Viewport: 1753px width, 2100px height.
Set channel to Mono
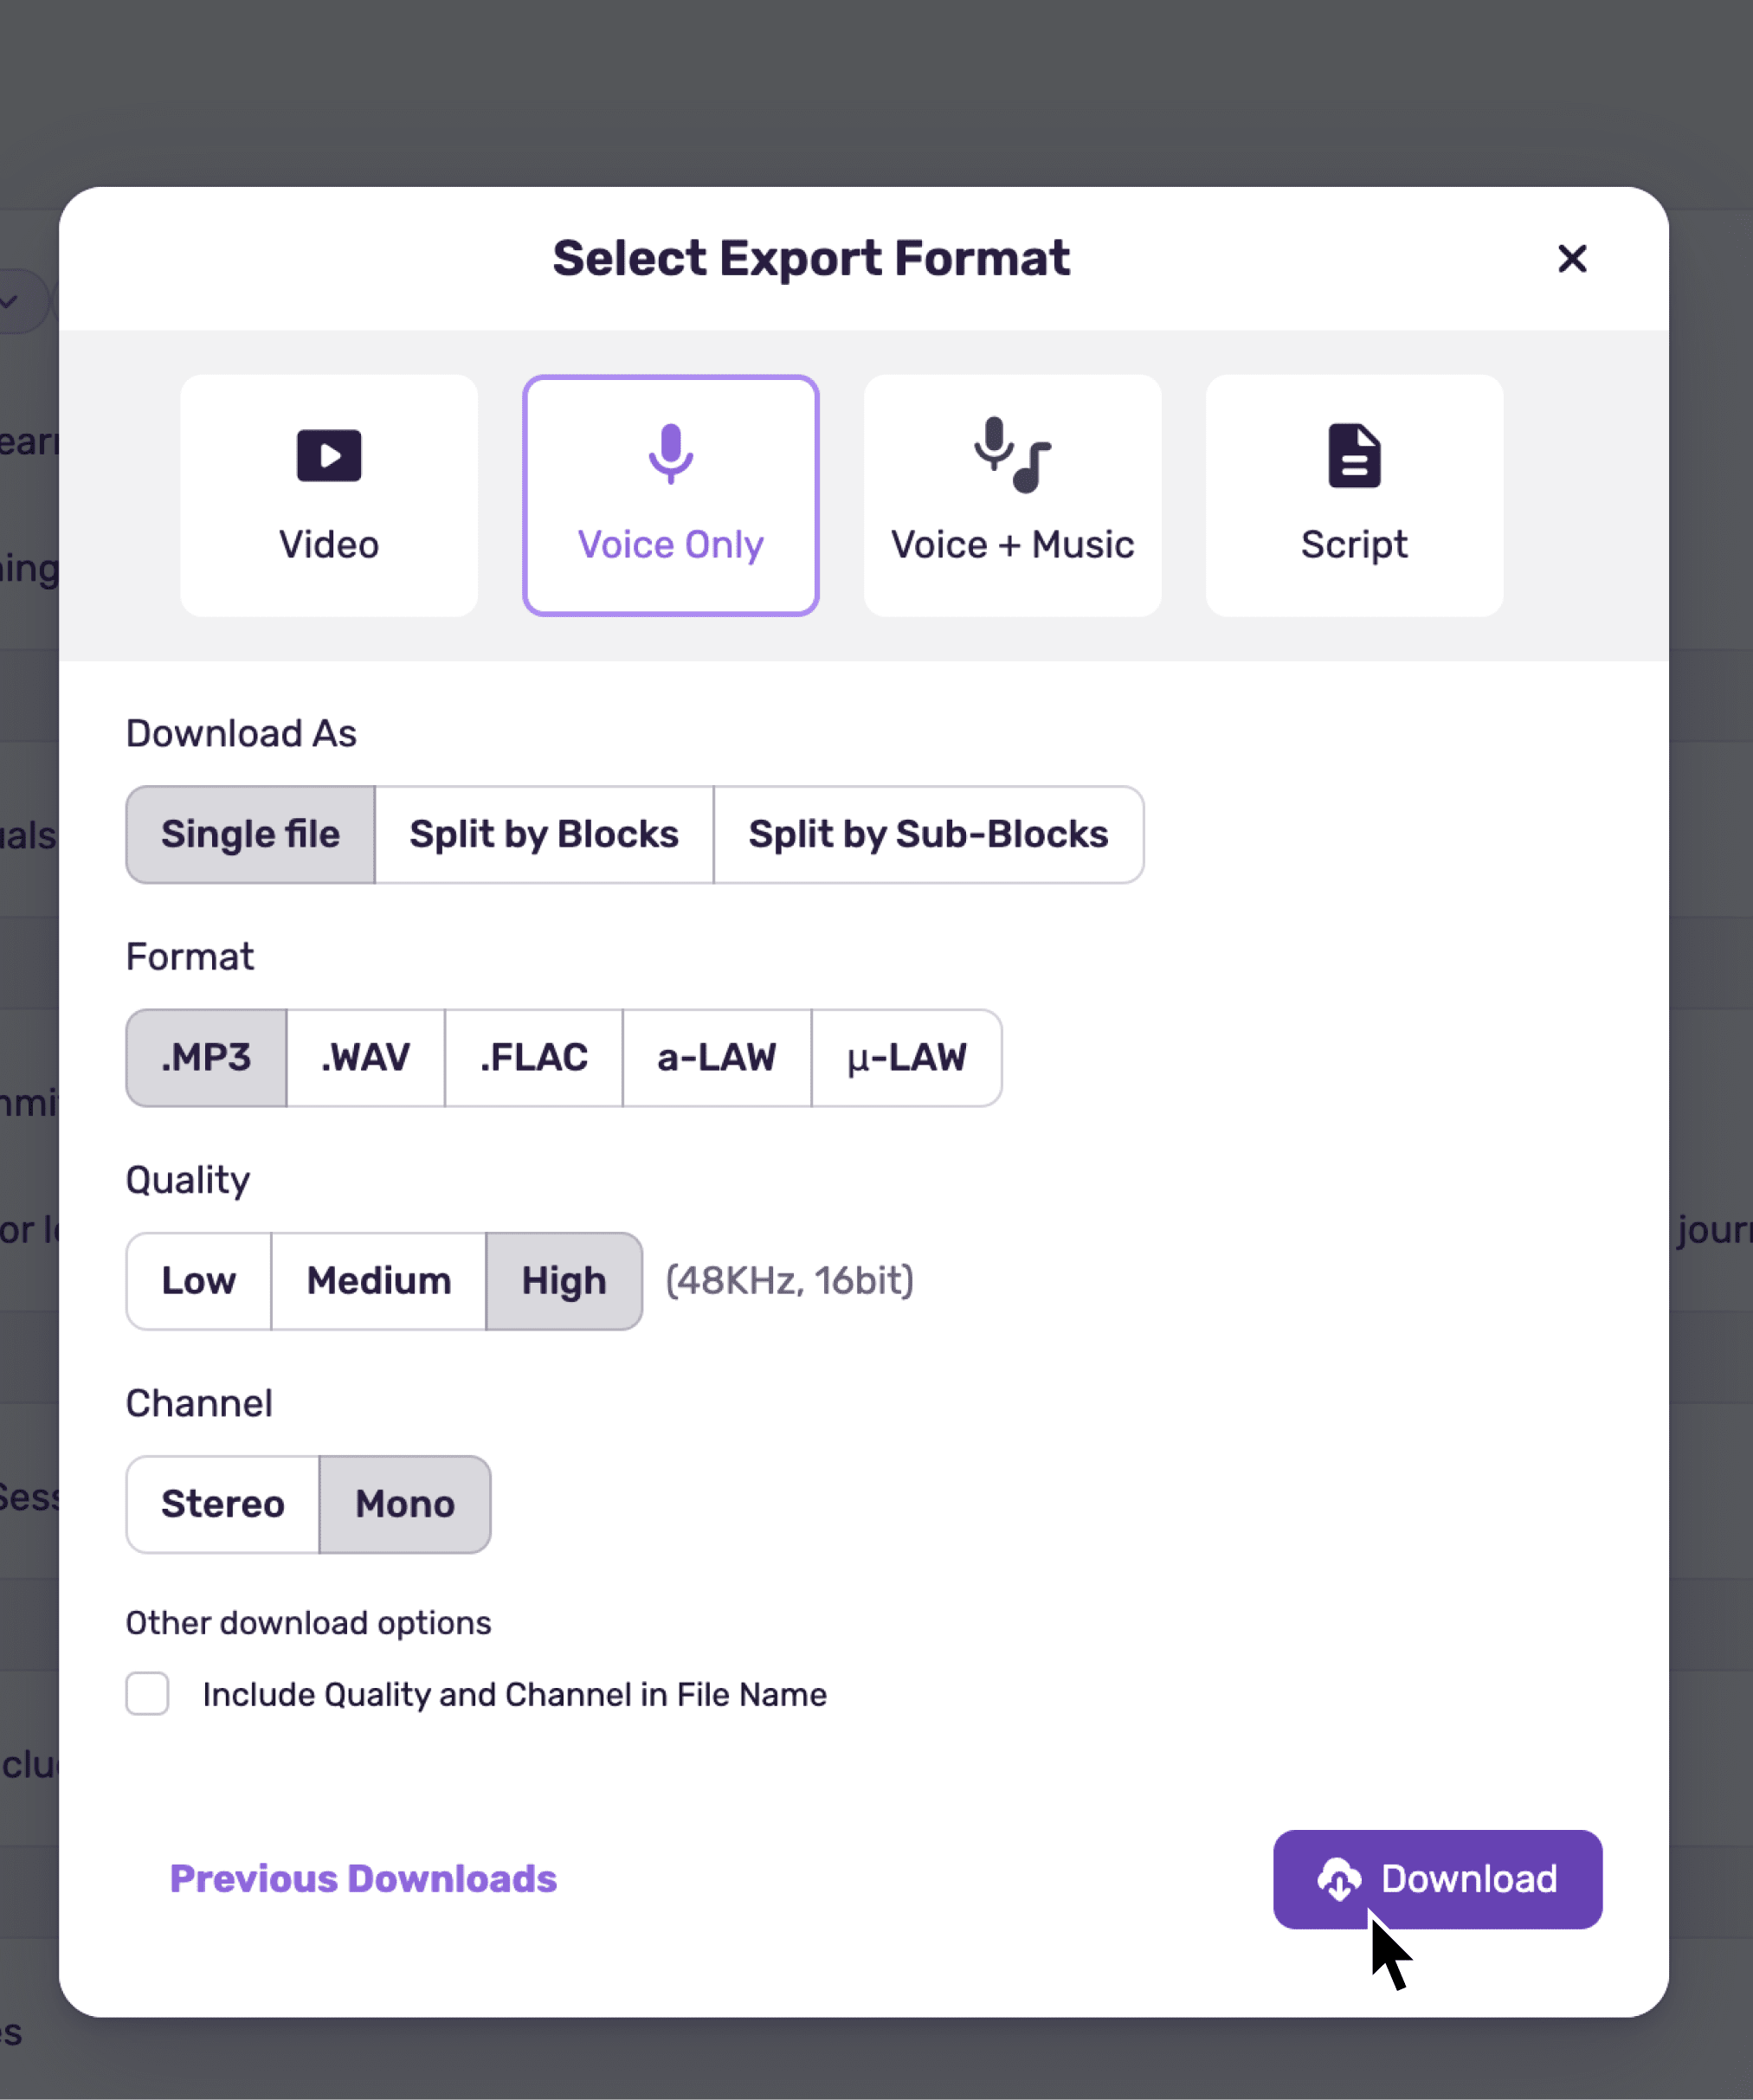click(x=405, y=1504)
